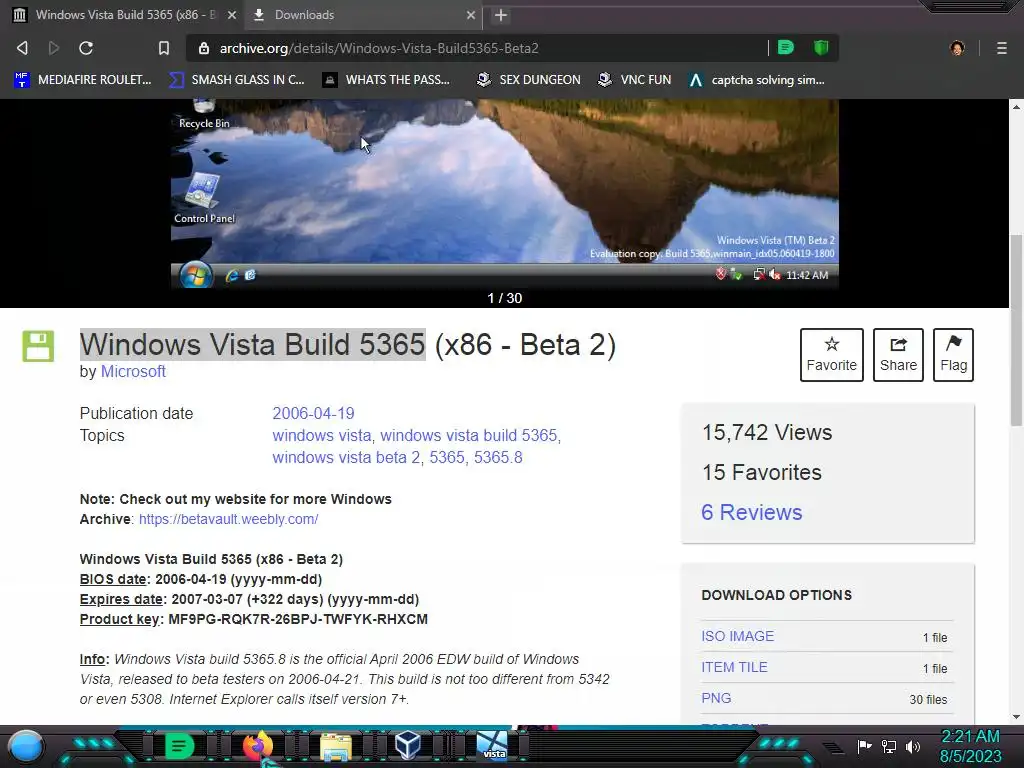
Task: Open the 'windows vista beta 2' topic
Action: pos(346,458)
